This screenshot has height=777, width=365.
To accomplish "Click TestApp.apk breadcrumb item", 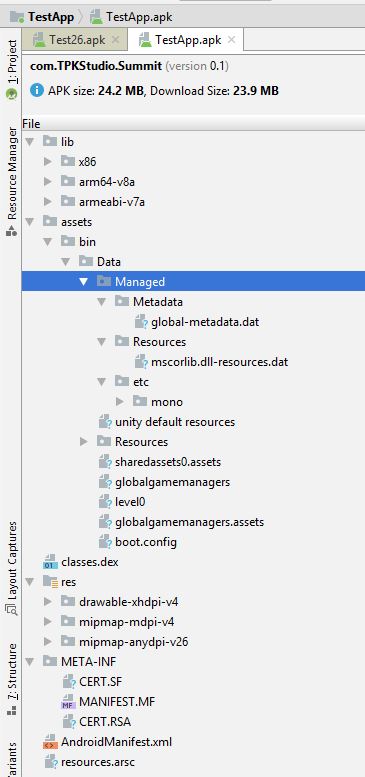I will [131, 17].
